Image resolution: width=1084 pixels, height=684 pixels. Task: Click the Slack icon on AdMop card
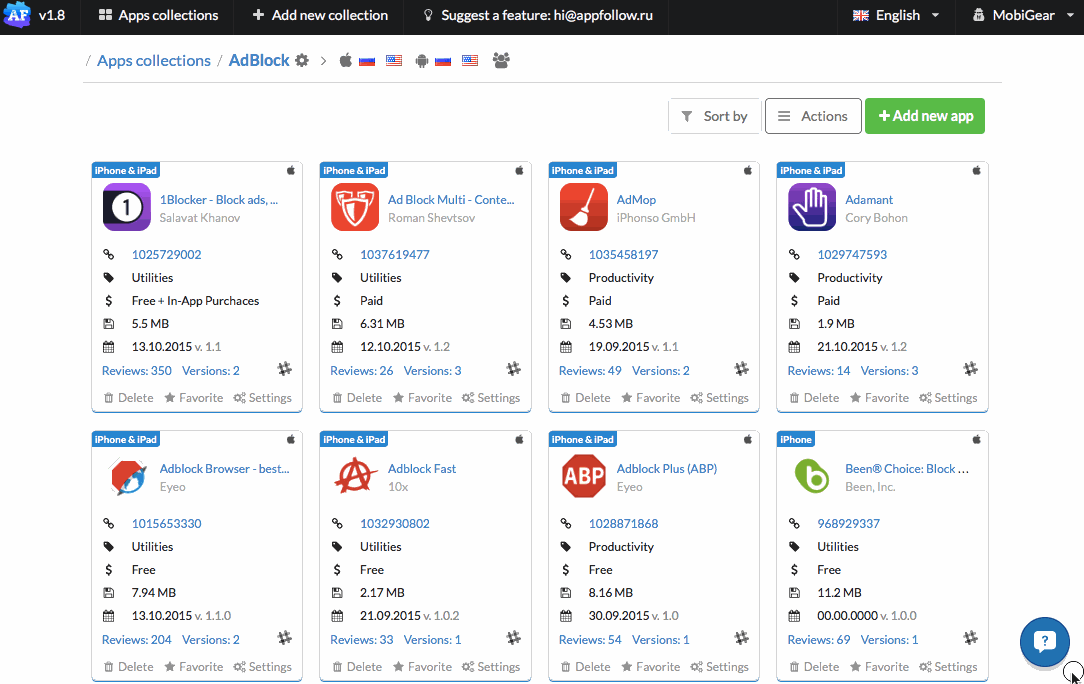[x=742, y=369]
